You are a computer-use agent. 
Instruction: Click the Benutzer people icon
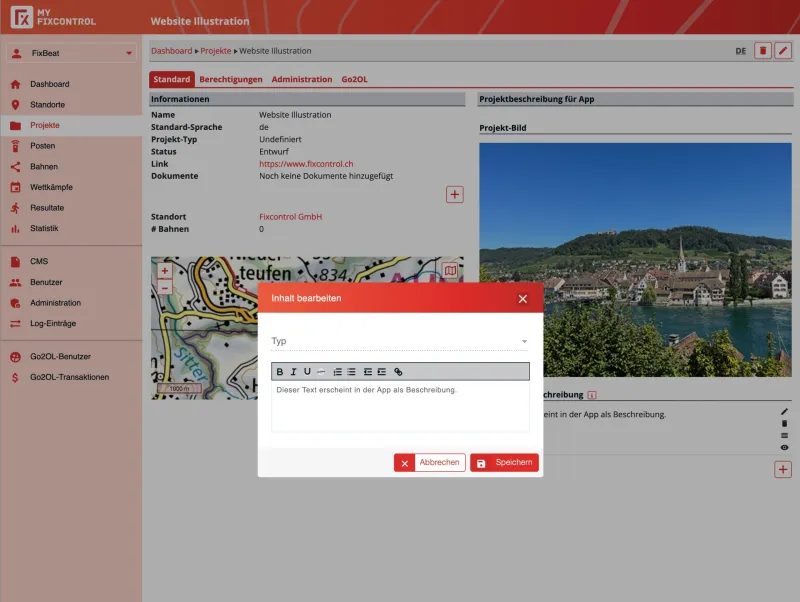pos(15,282)
